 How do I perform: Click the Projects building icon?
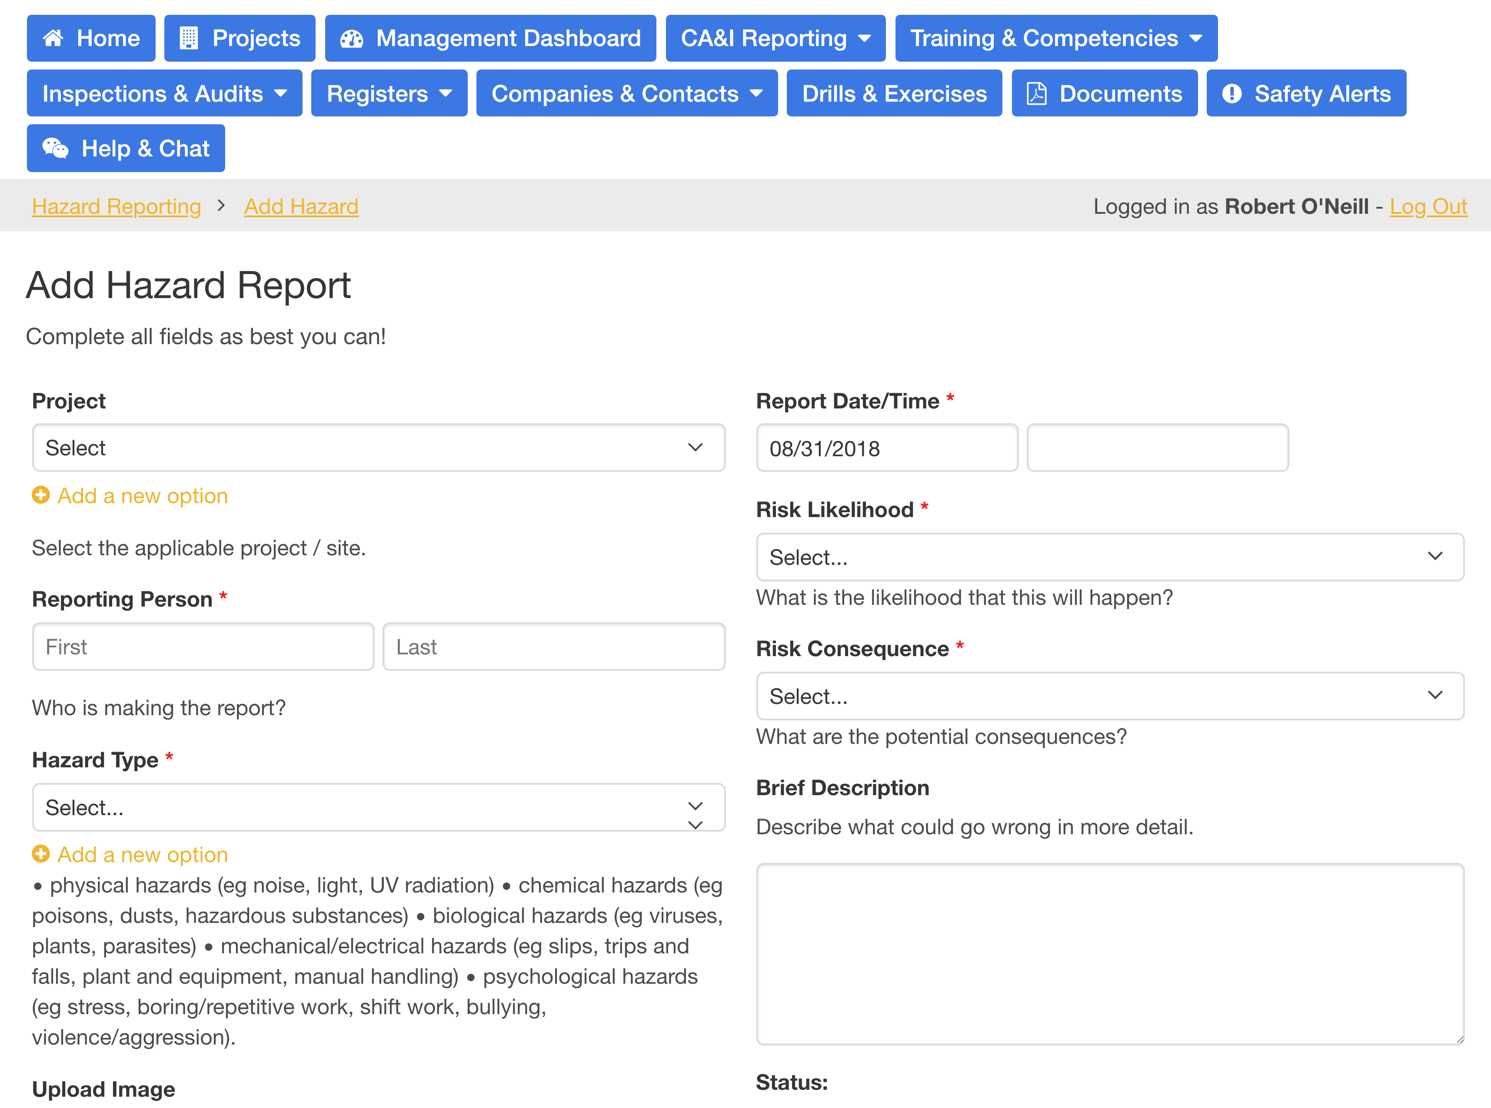189,38
